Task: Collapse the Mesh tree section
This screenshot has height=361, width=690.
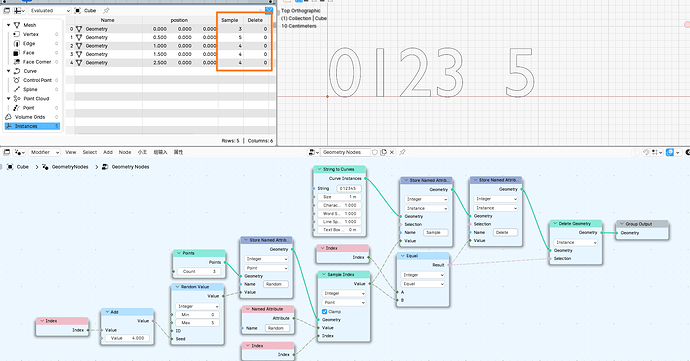Action: pyautogui.click(x=8, y=25)
